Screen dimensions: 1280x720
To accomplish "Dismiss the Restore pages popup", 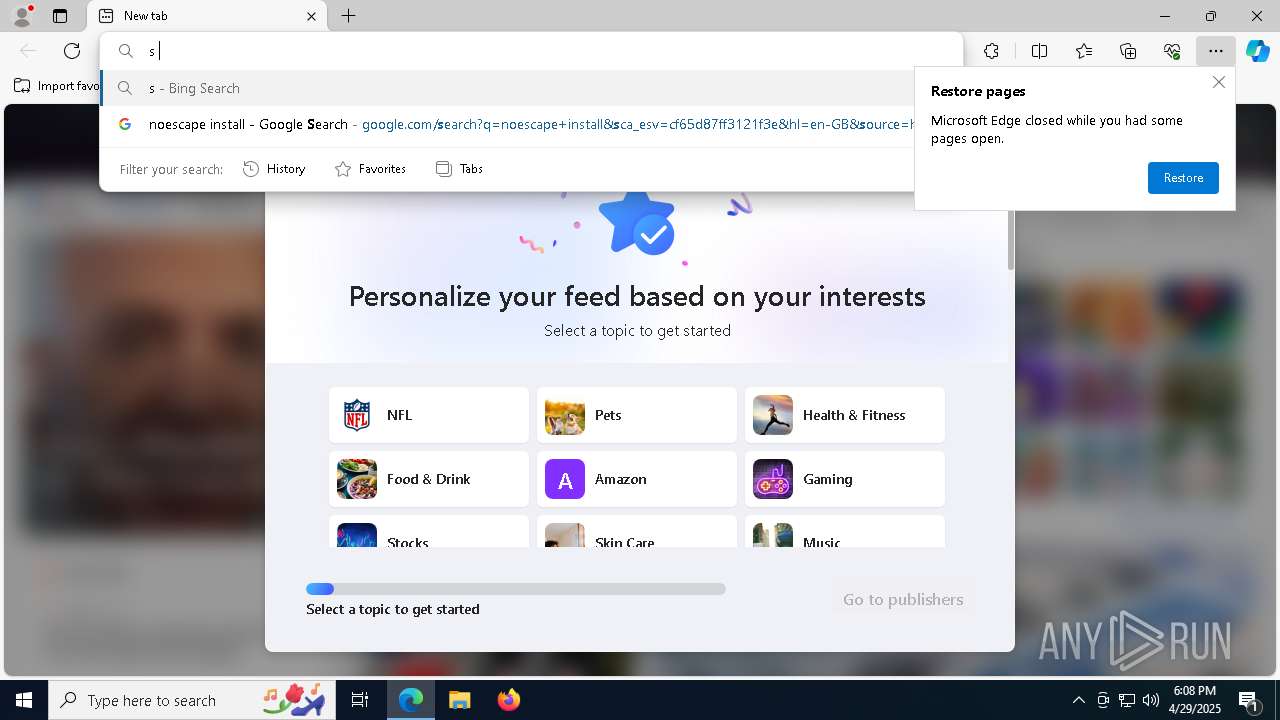I will coord(1218,82).
